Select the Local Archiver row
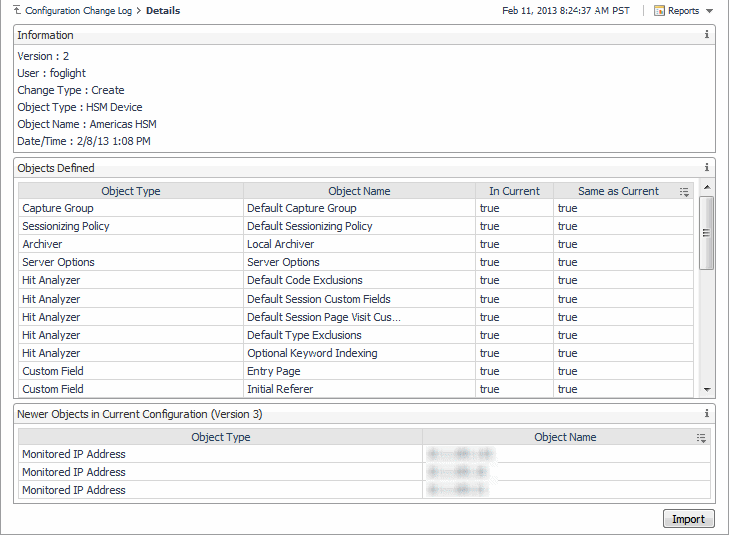 pos(356,244)
